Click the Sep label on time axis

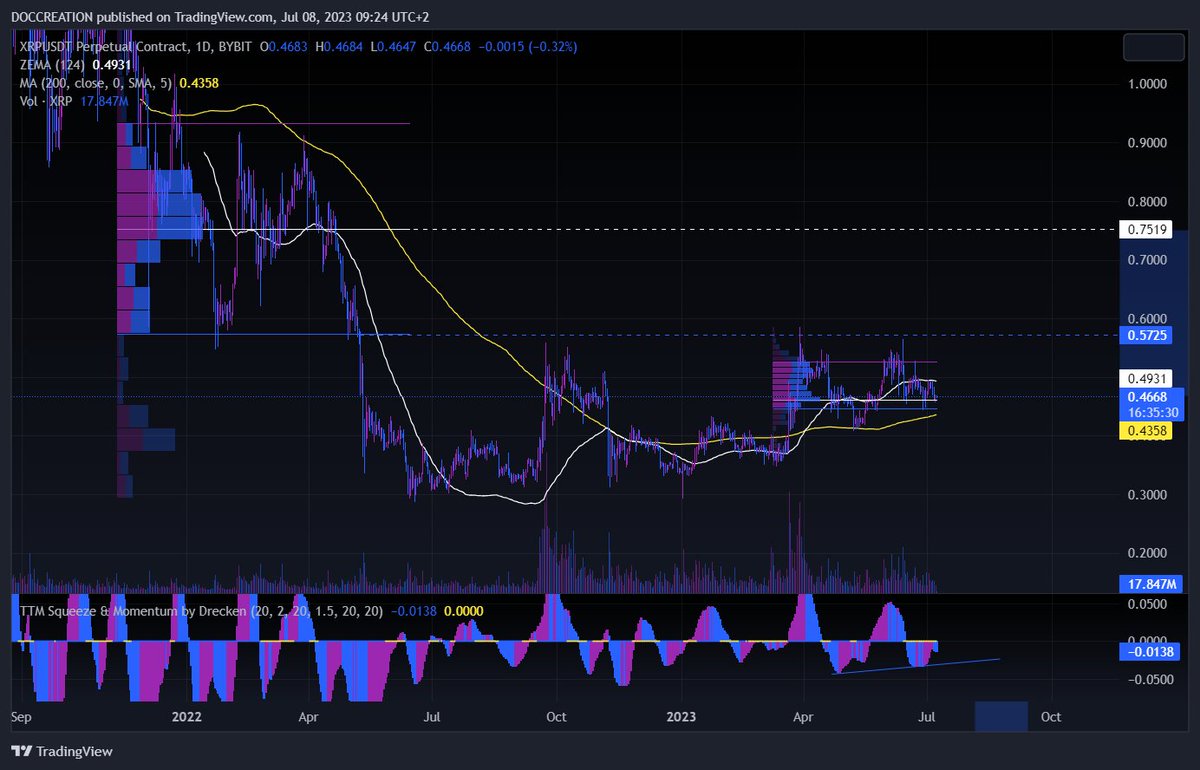coord(21,717)
